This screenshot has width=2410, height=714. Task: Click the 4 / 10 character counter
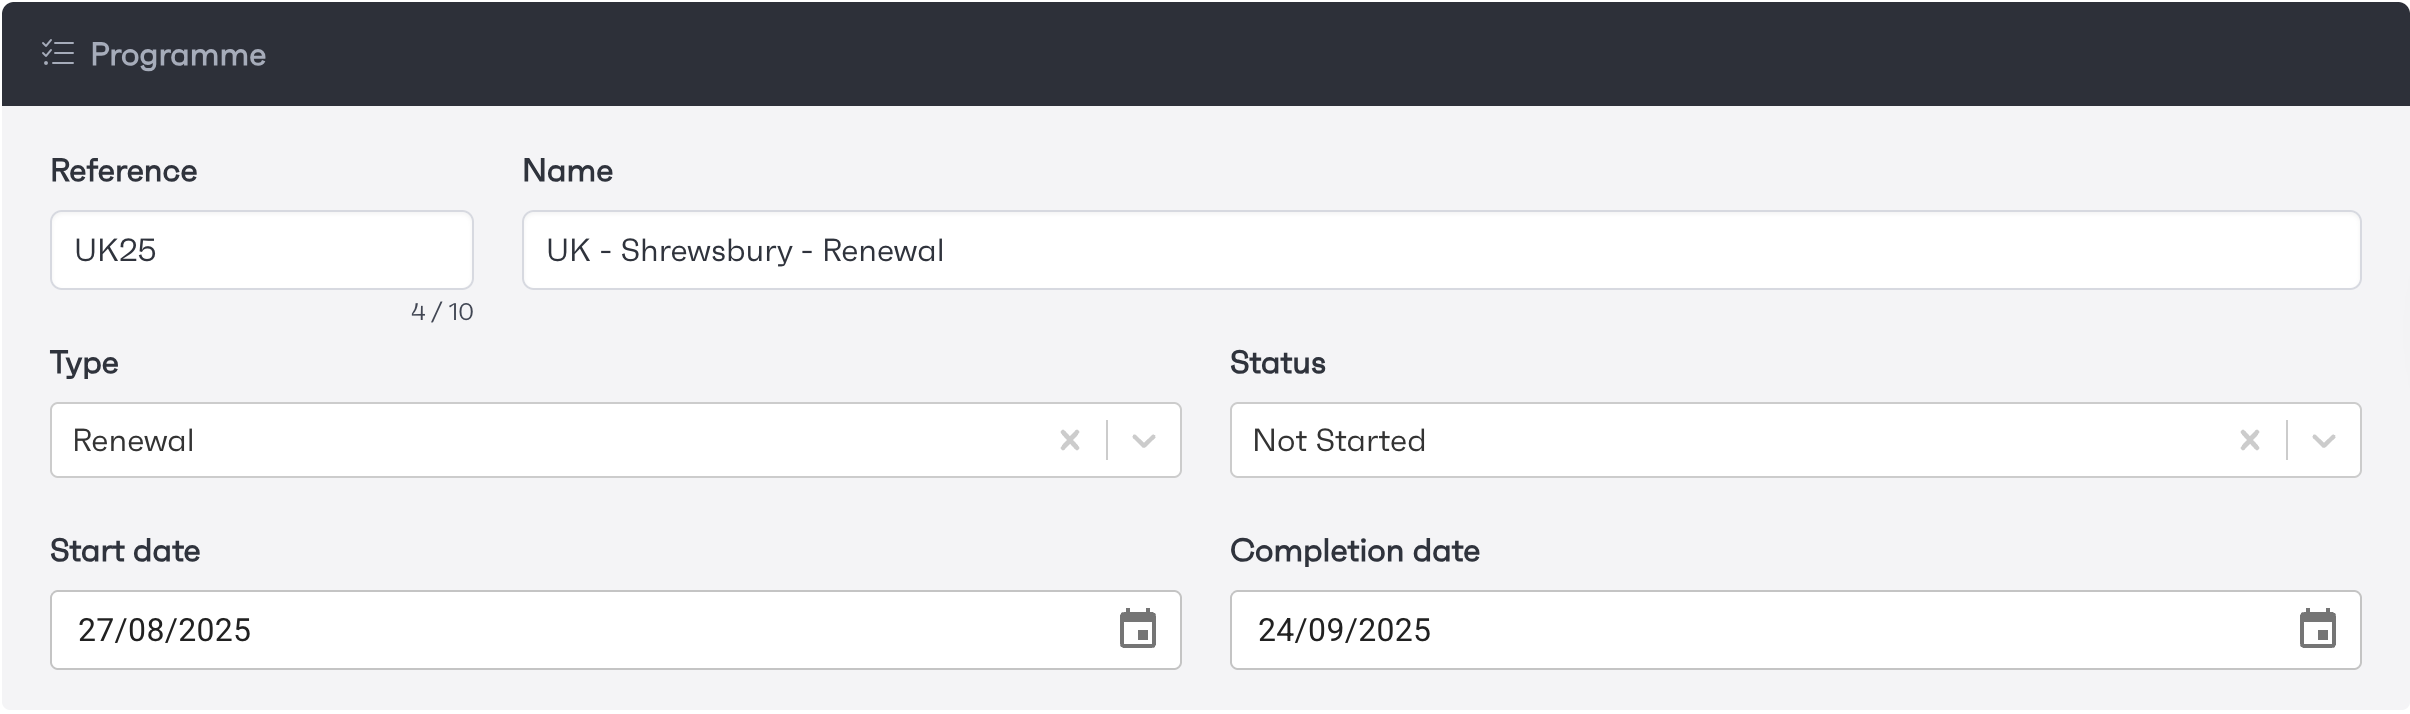click(442, 312)
